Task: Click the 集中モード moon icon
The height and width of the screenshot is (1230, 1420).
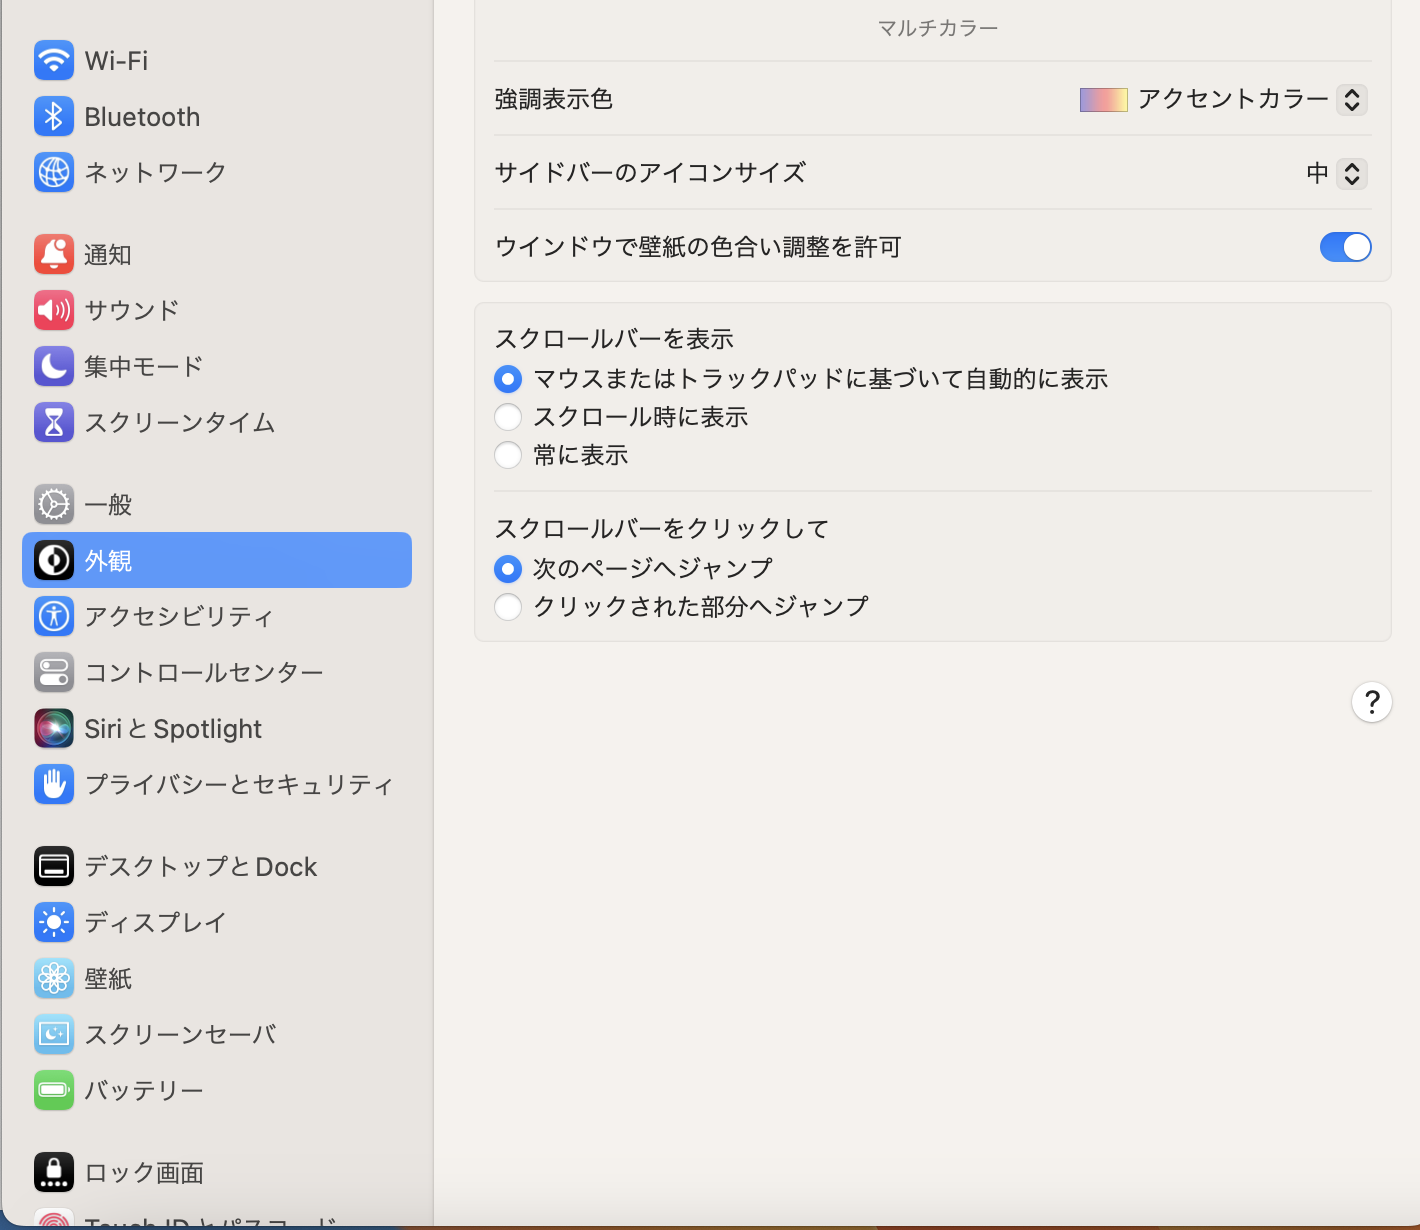Action: coord(54,366)
